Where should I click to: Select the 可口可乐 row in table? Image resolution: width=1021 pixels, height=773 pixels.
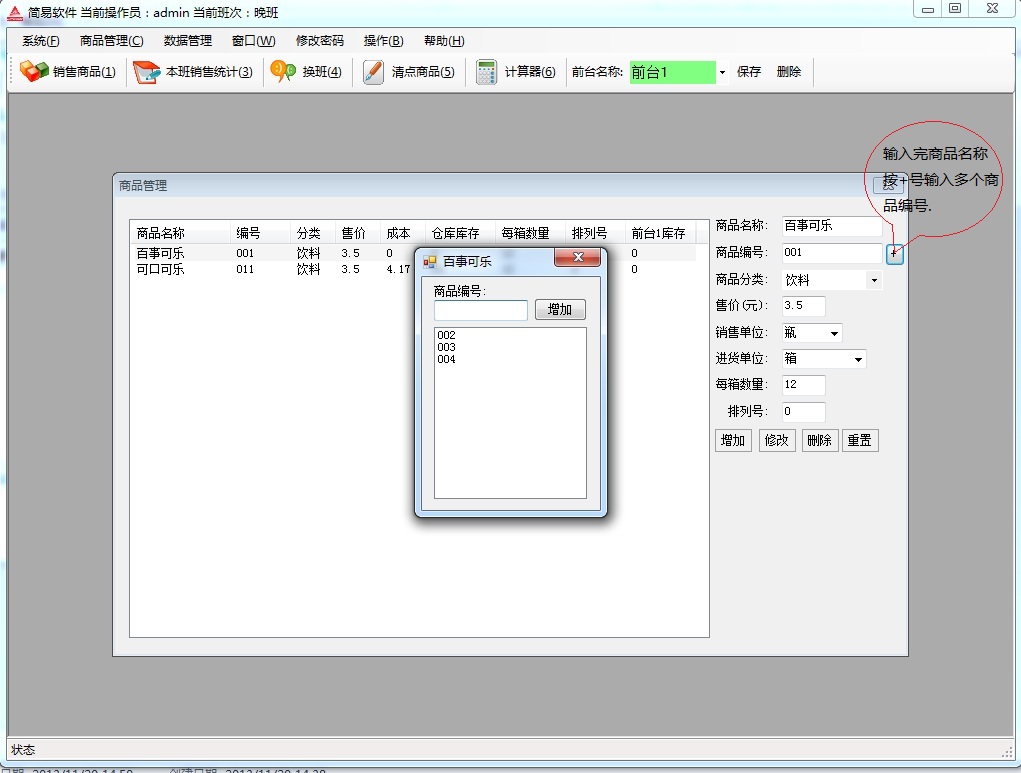click(161, 269)
